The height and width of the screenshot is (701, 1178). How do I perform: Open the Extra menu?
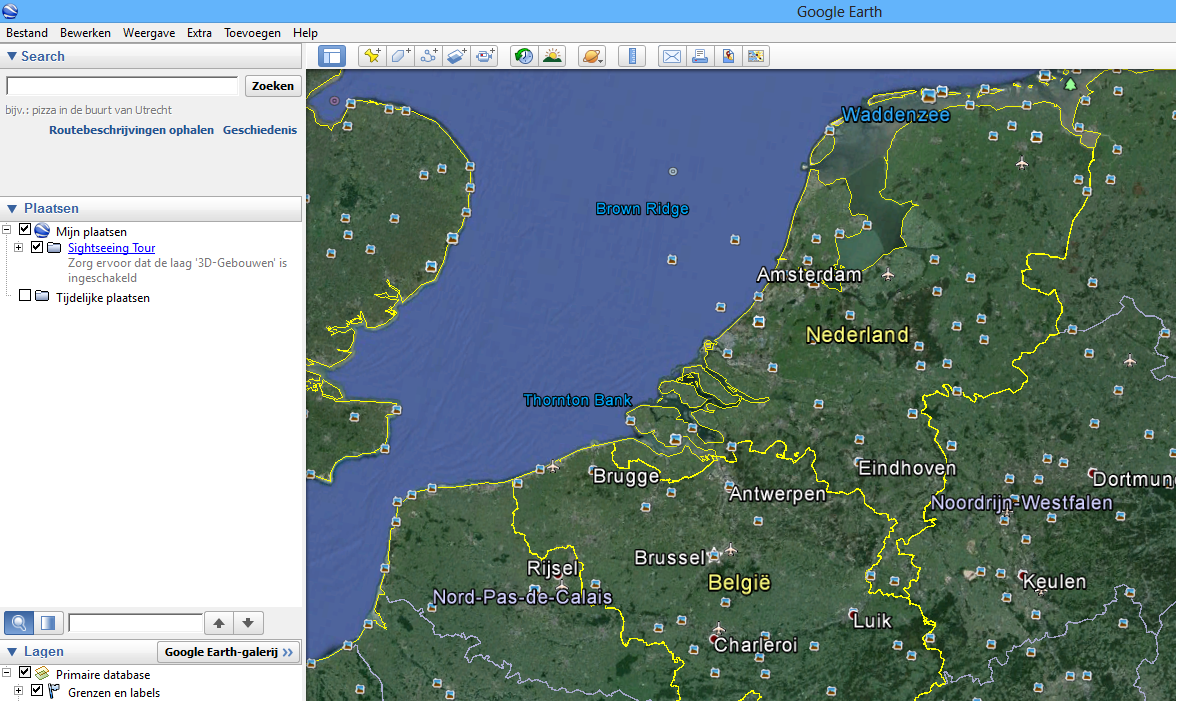click(x=199, y=33)
